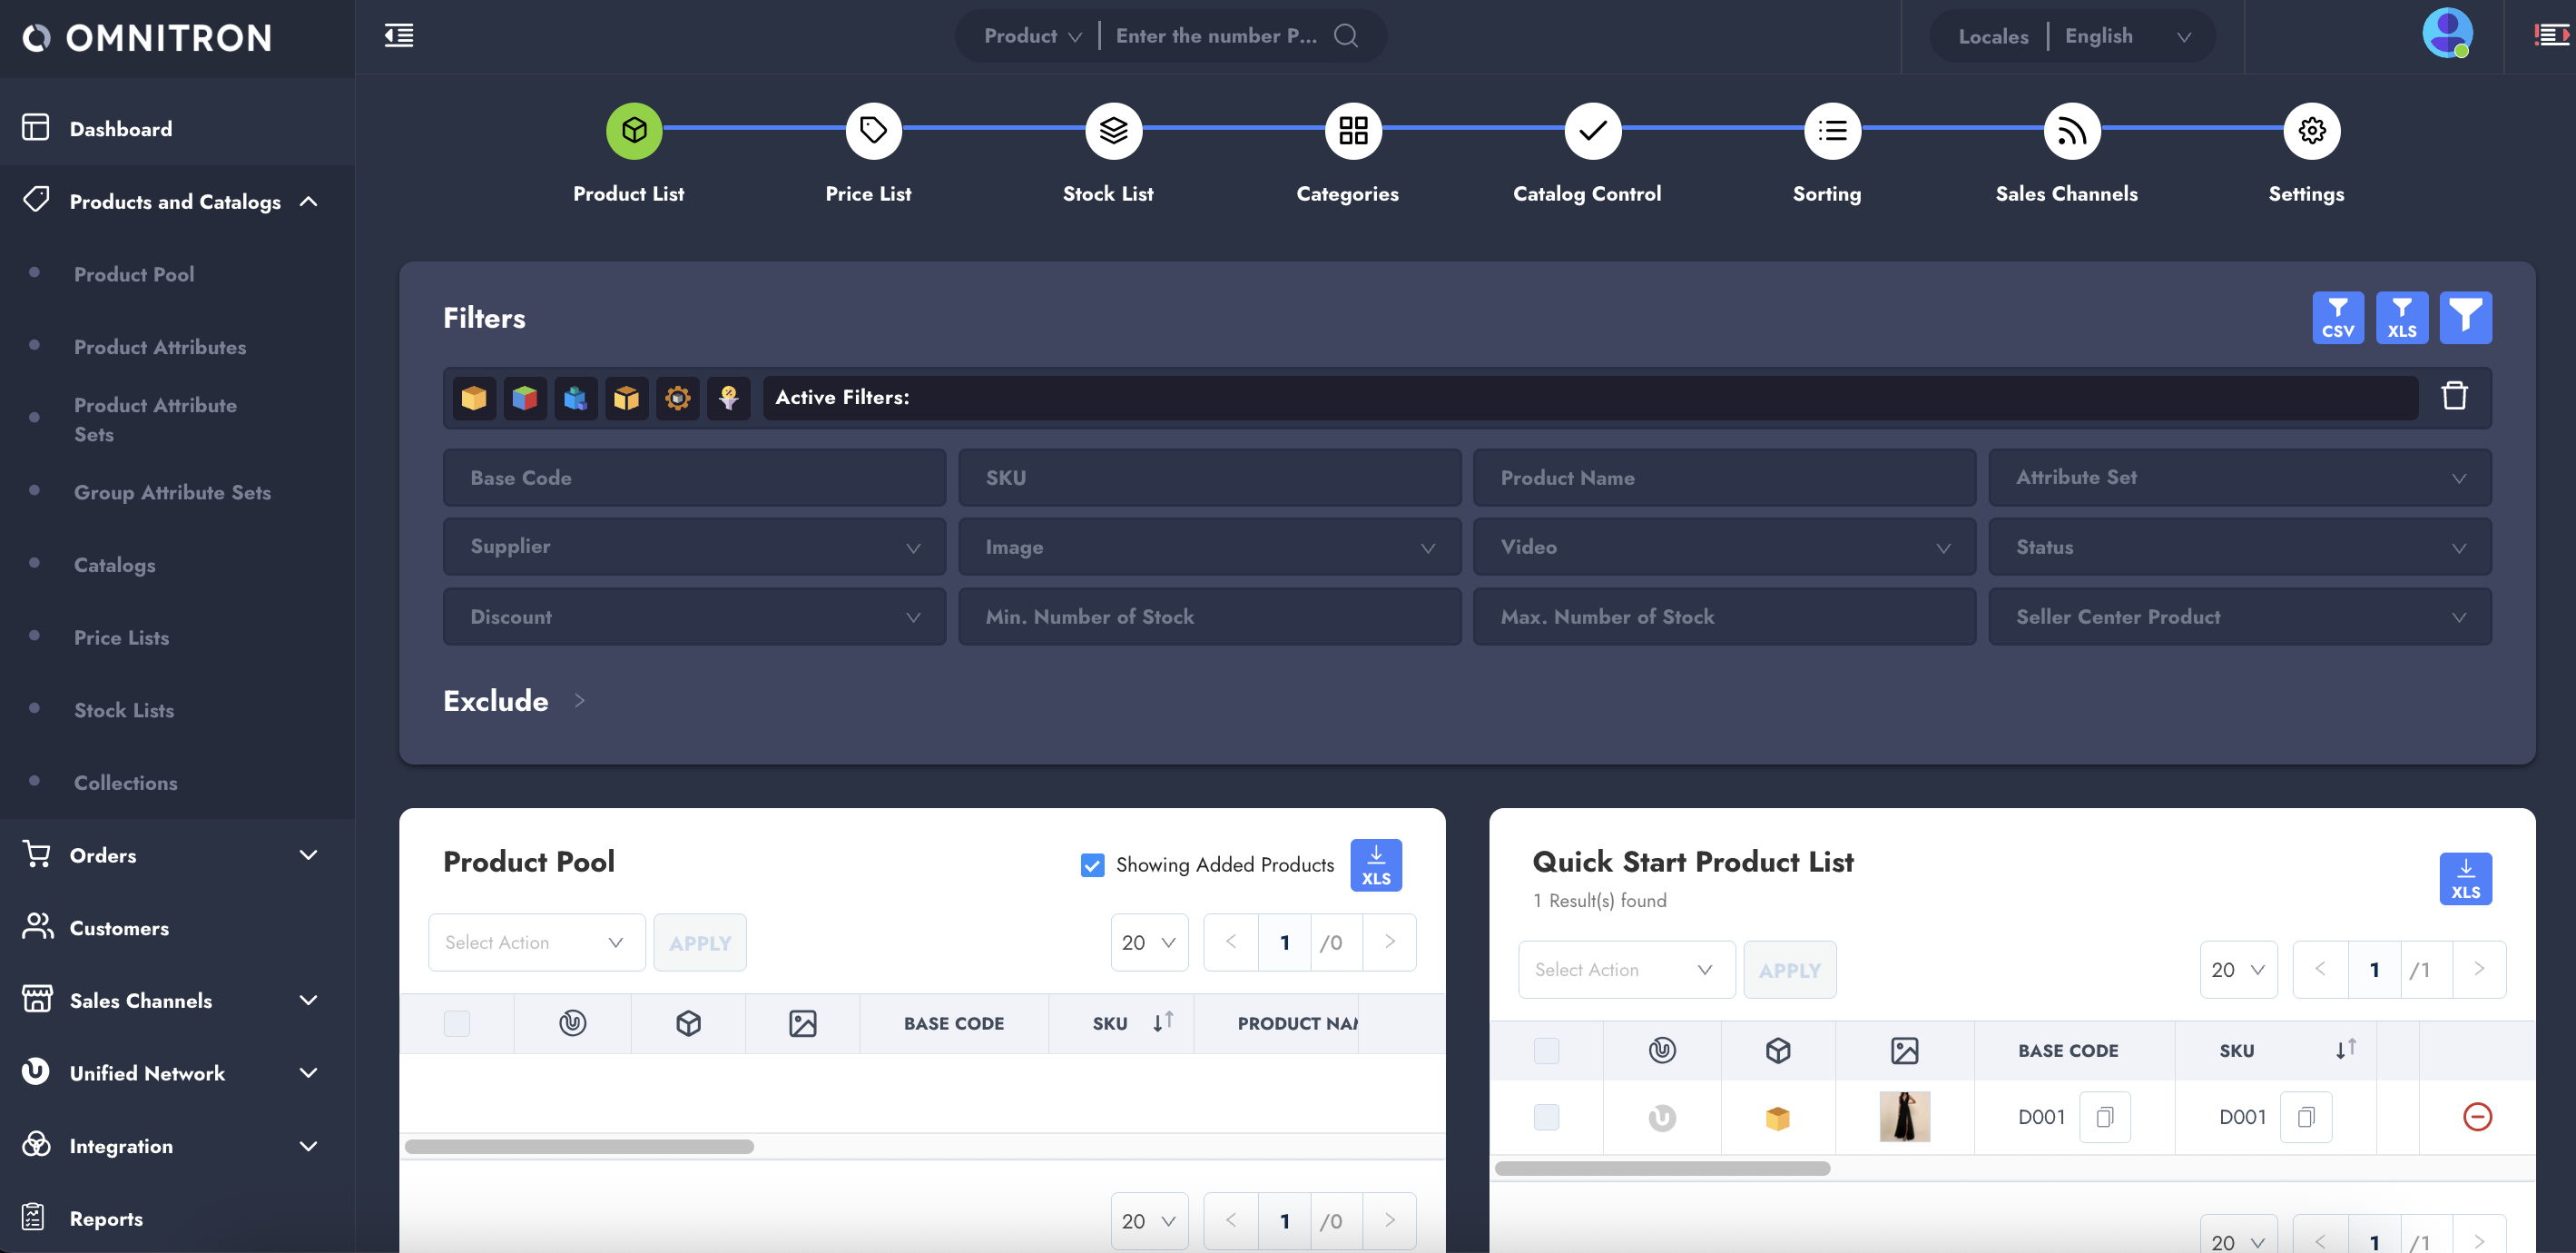2576x1253 pixels.
Task: Download Product Pool XLS file
Action: click(1375, 865)
